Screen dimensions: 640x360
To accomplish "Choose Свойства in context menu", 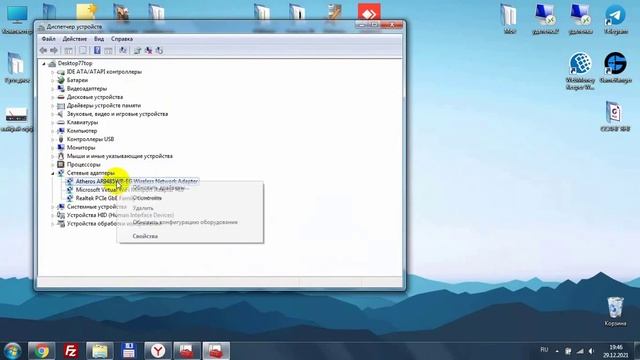I will click(x=190, y=236).
